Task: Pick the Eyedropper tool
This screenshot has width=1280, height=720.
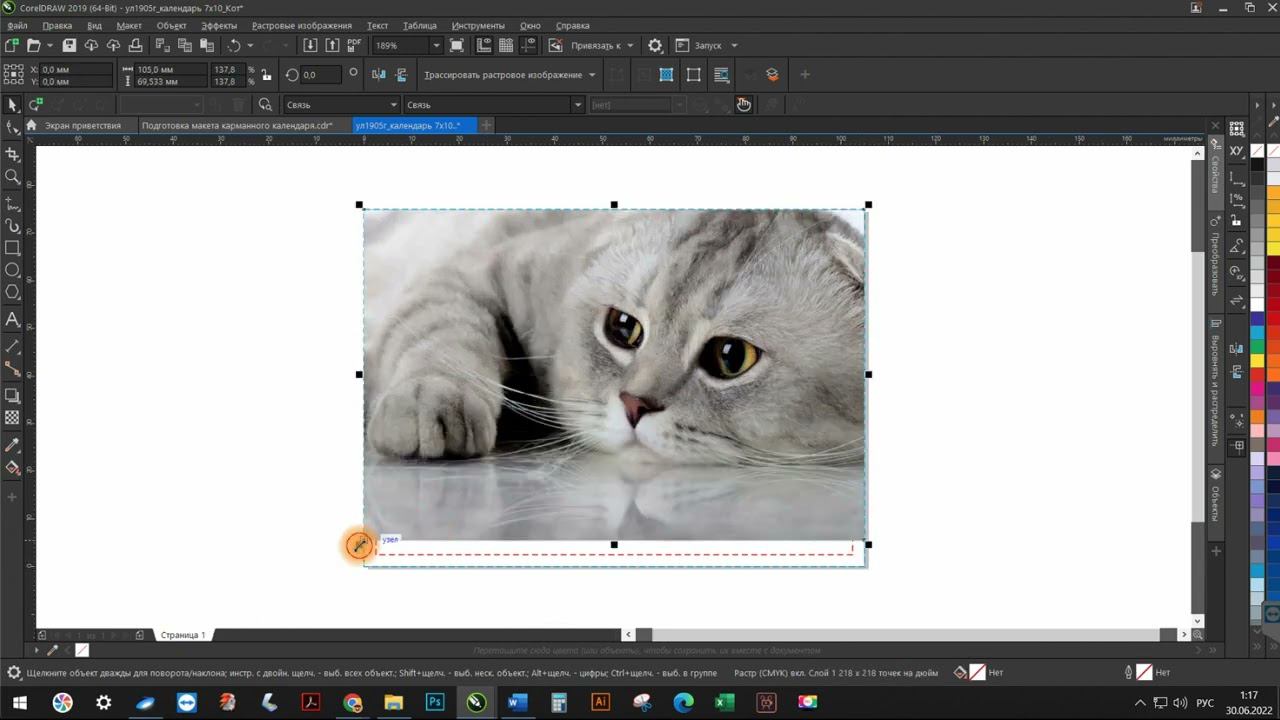Action: coord(13,444)
